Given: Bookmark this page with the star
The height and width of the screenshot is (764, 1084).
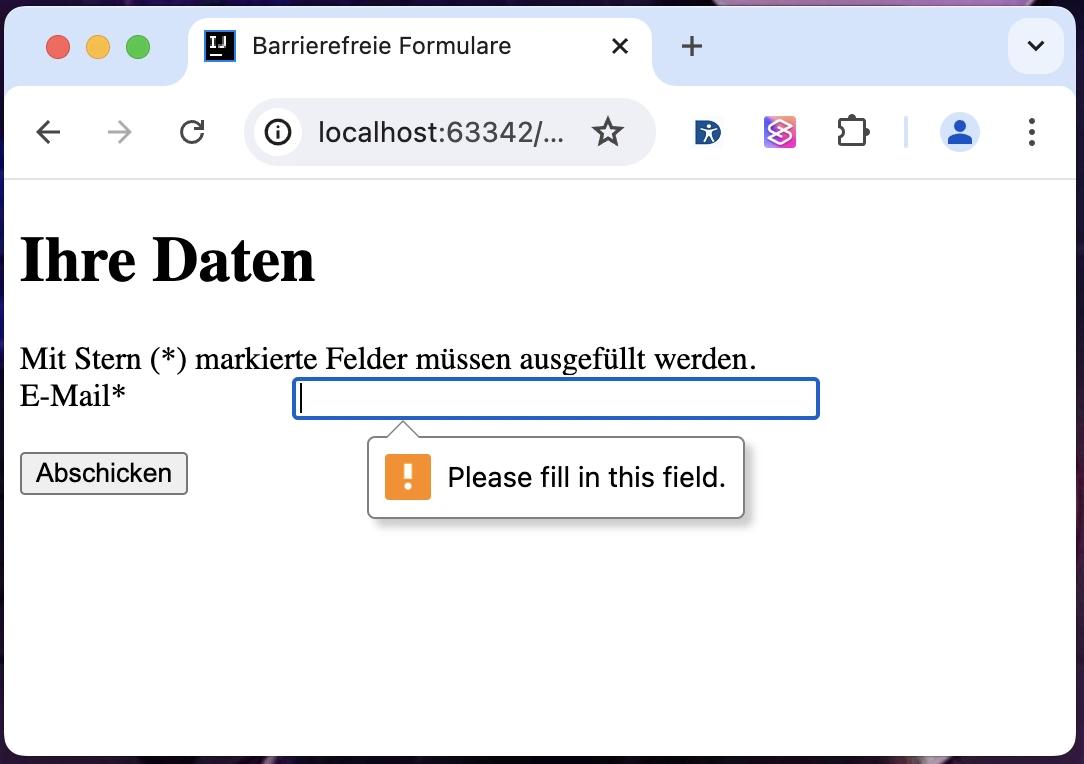Looking at the screenshot, I should tap(608, 132).
